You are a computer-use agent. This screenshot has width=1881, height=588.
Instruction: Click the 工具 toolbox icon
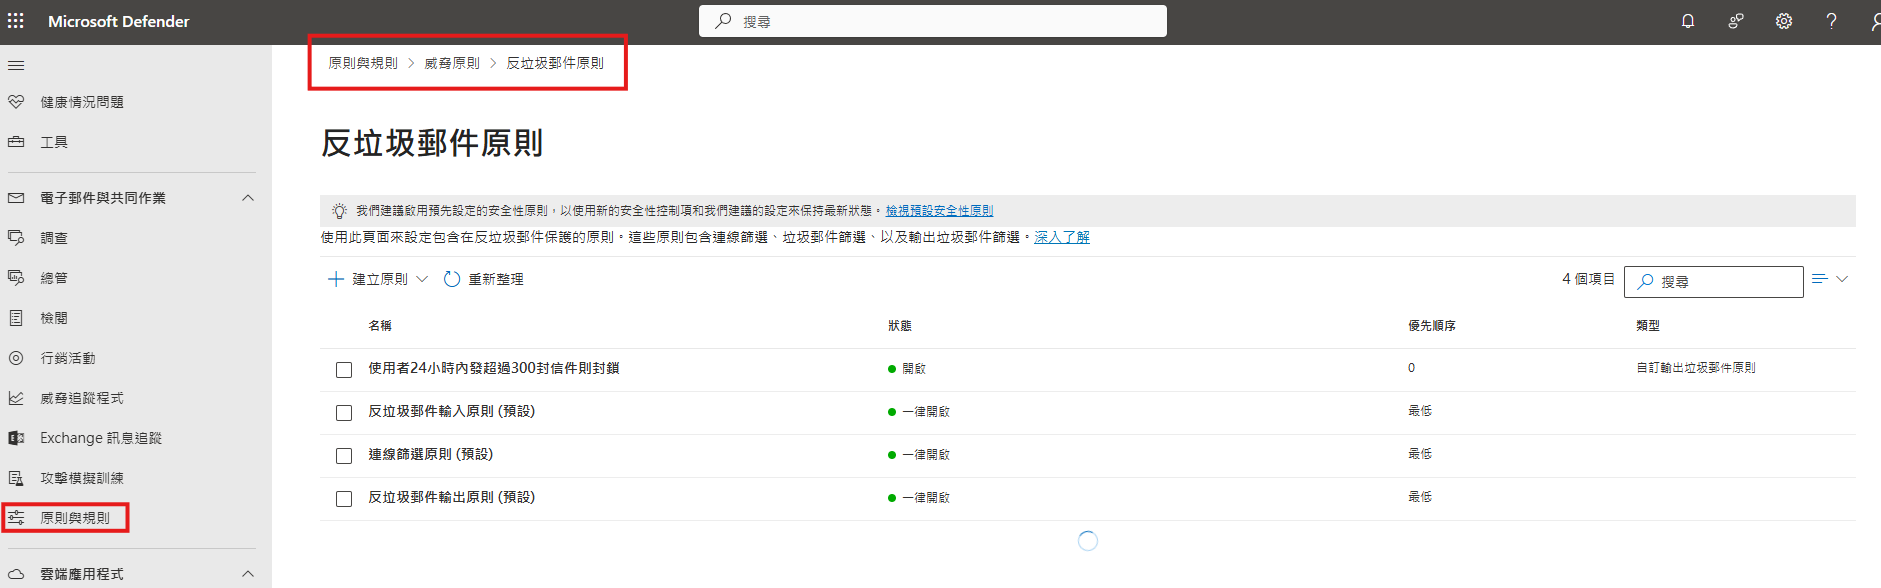(x=16, y=142)
